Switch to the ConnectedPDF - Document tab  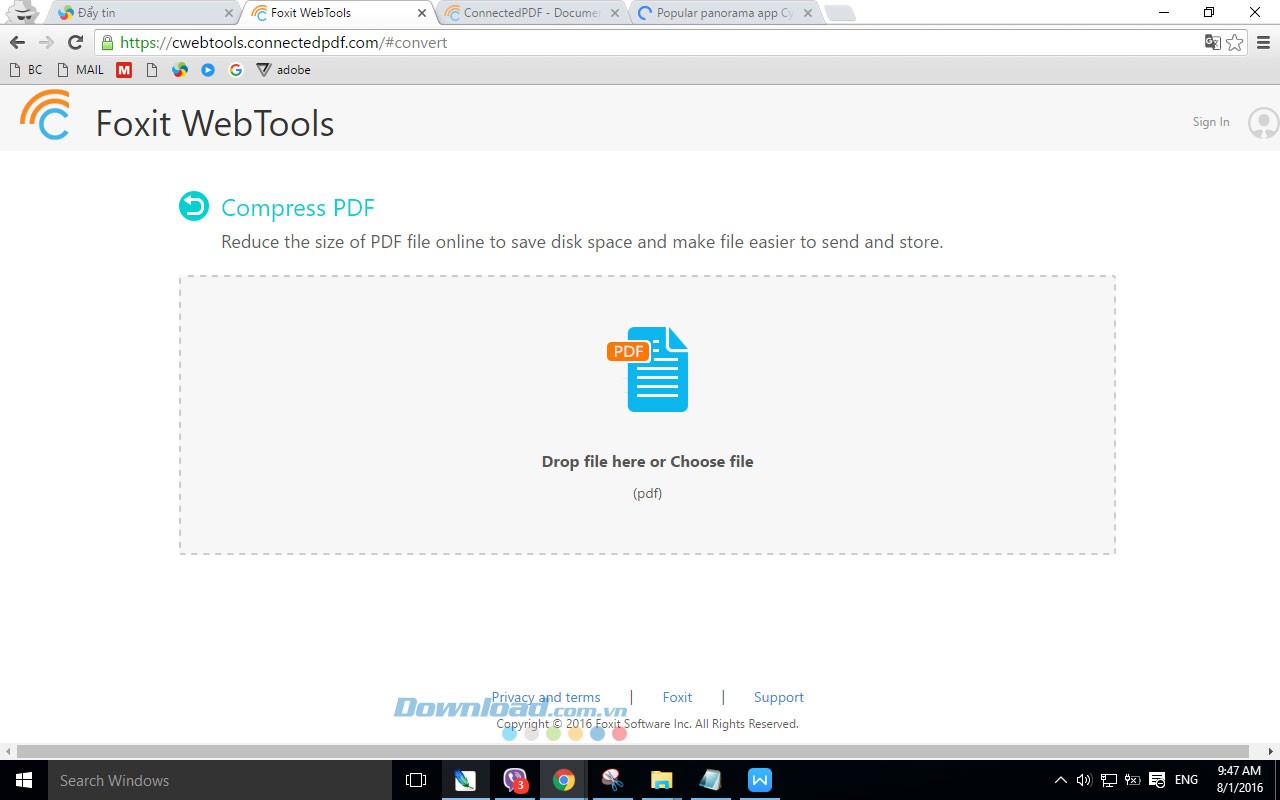530,13
